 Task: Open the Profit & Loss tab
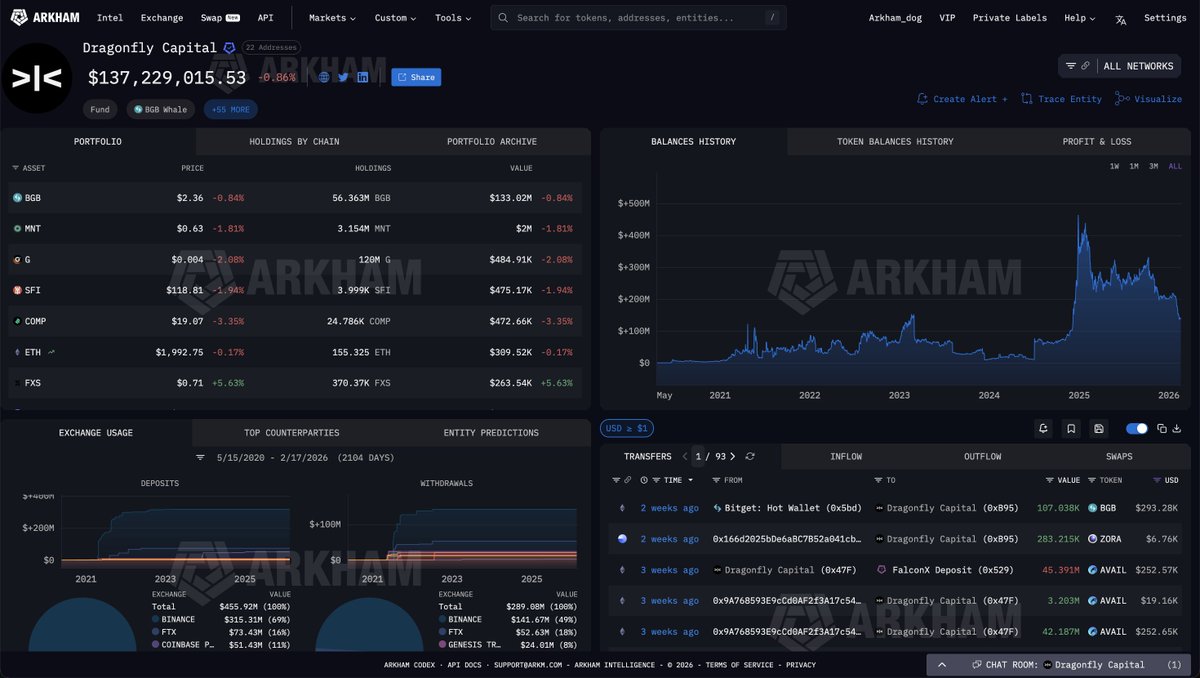1096,142
